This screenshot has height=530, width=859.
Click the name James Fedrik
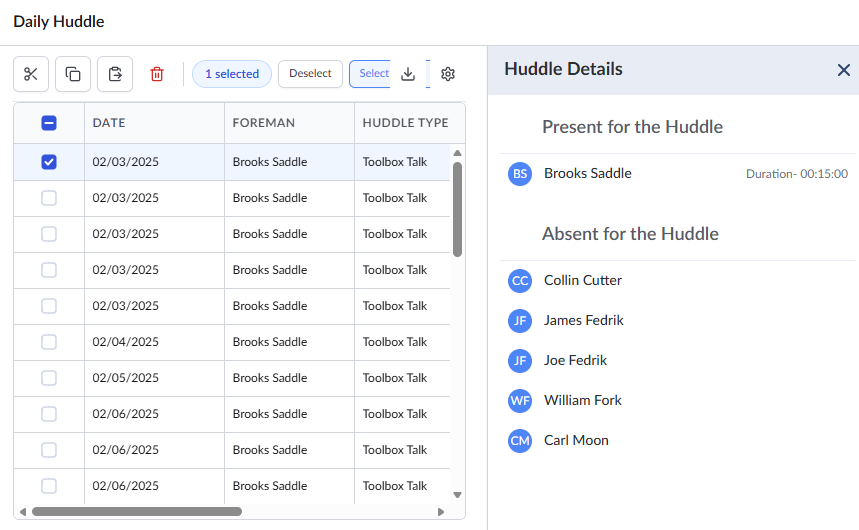[x=583, y=320]
